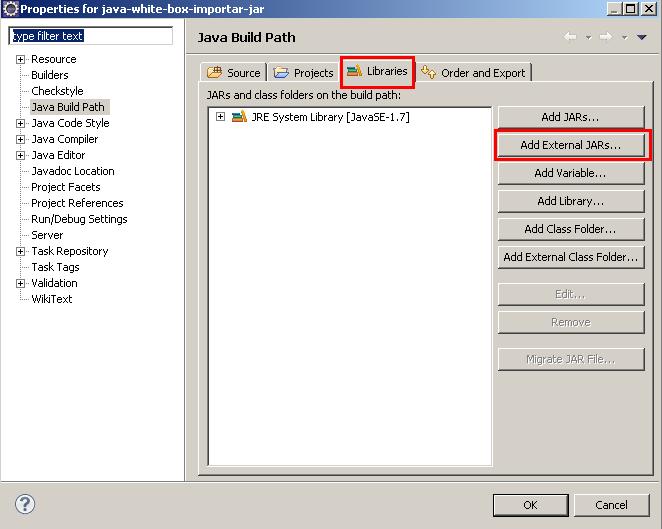This screenshot has width=662, height=529.
Task: Expand the Java Editor node
Action: click(20, 155)
